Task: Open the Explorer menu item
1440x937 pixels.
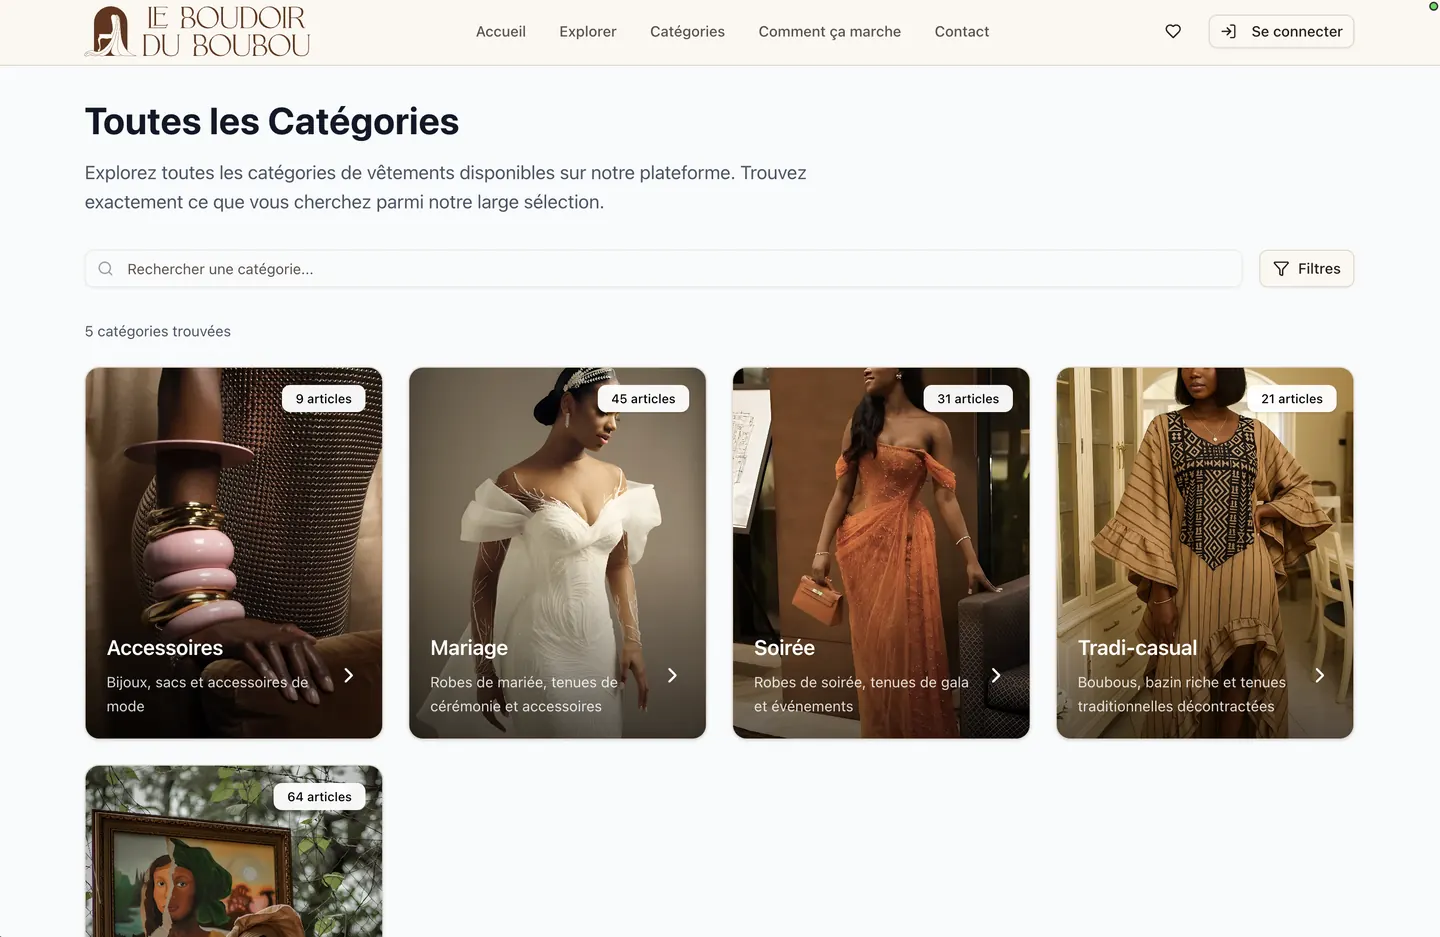Action: 588,31
